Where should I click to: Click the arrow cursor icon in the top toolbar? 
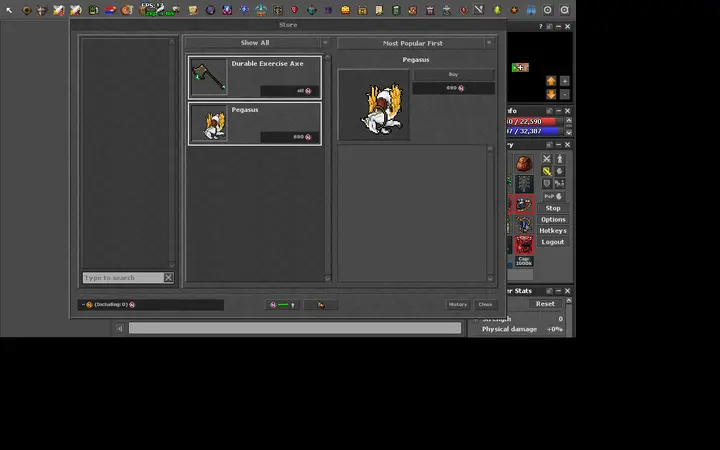click(9, 10)
